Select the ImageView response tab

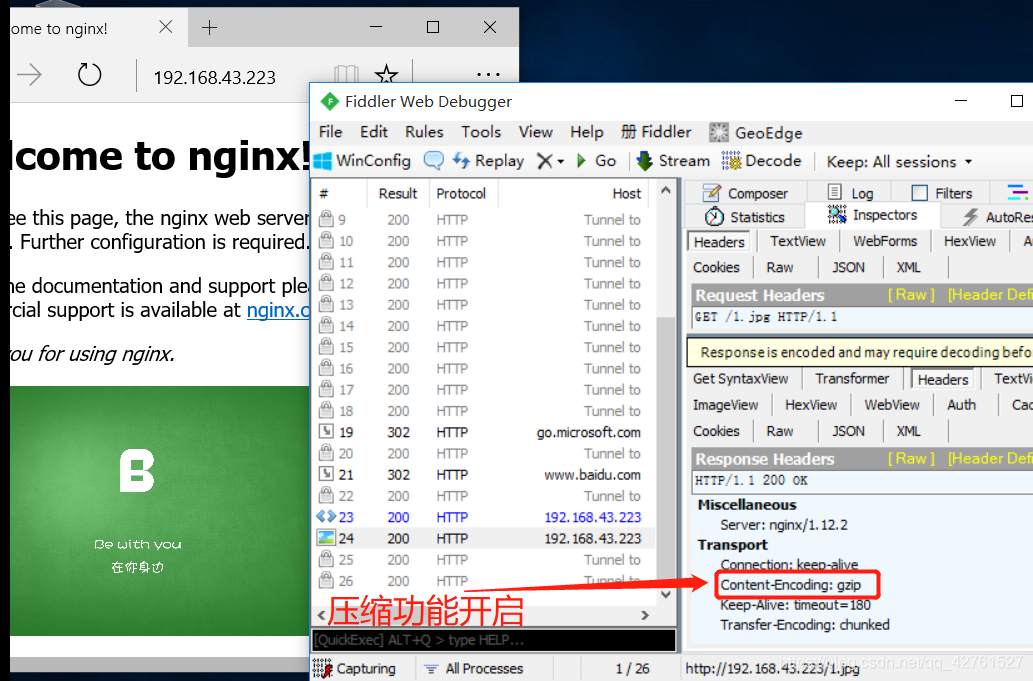pyautogui.click(x=725, y=405)
